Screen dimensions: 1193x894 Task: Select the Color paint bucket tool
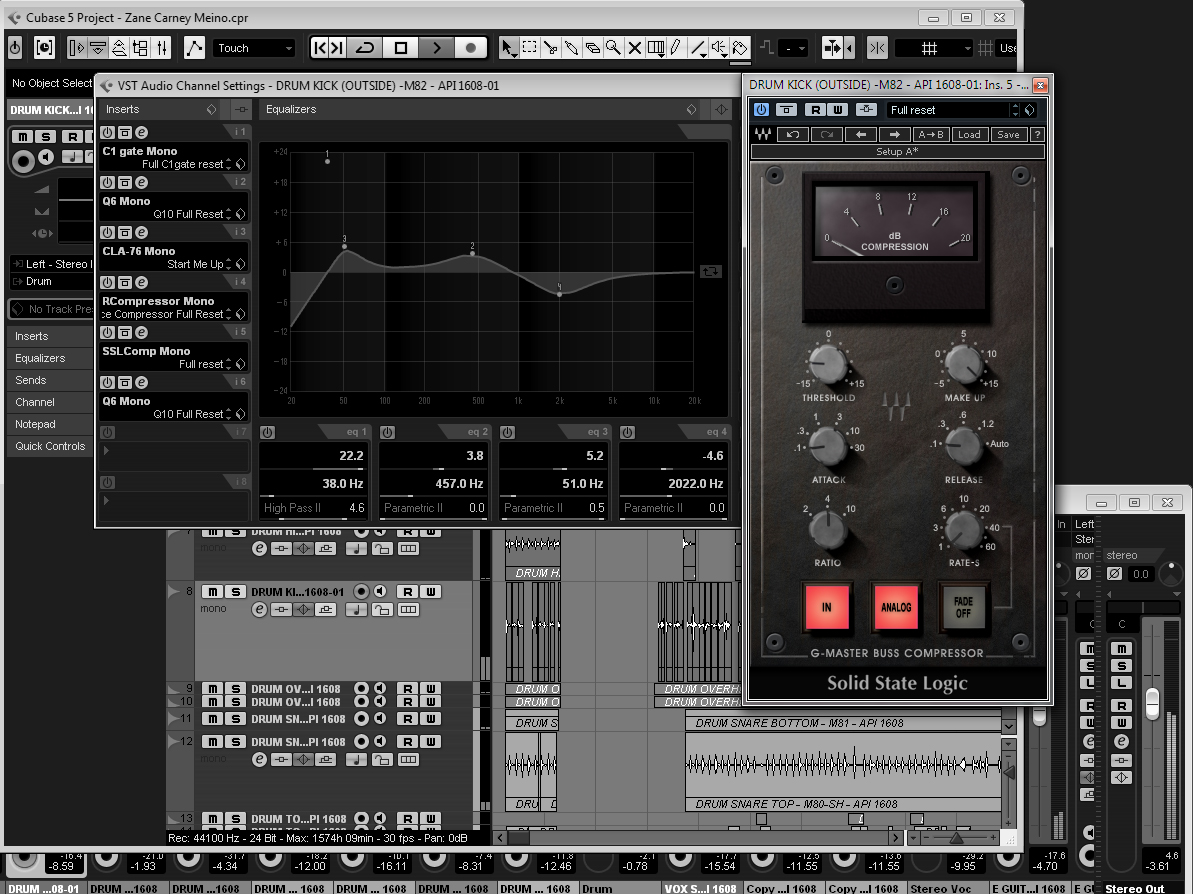pos(740,48)
